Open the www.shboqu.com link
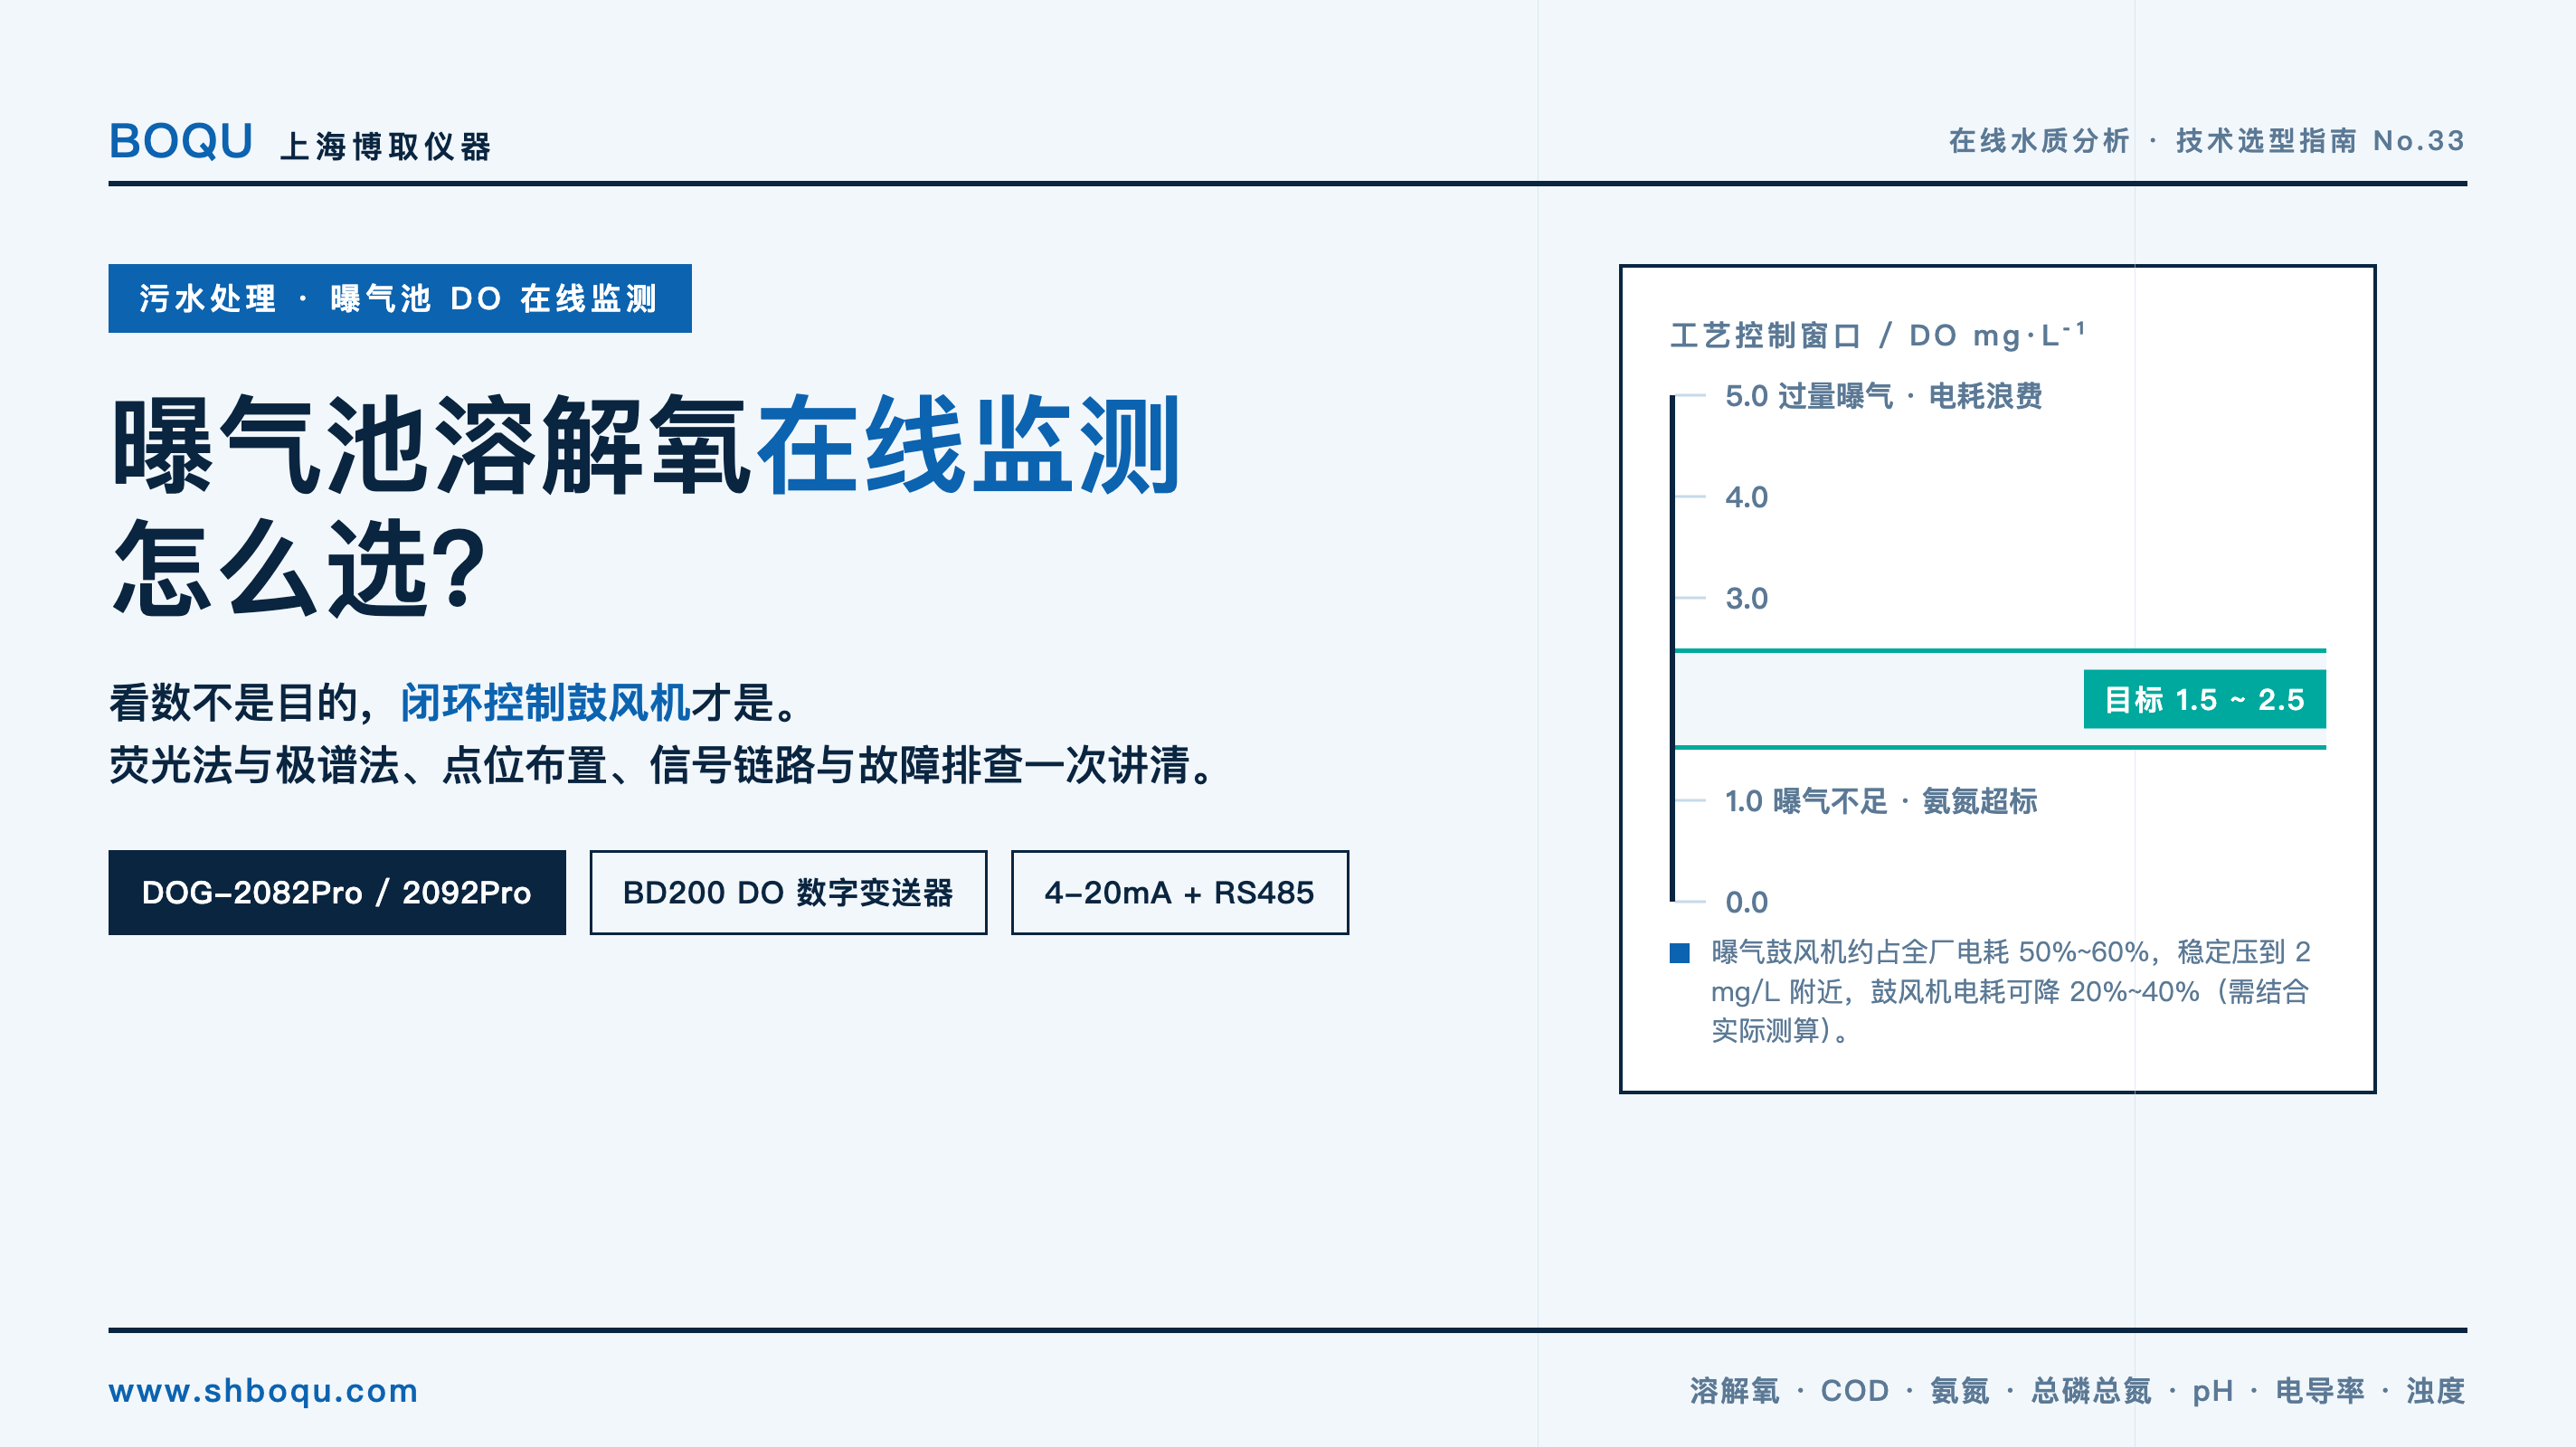Screen dimensions: 2576x1447 click(263, 1390)
